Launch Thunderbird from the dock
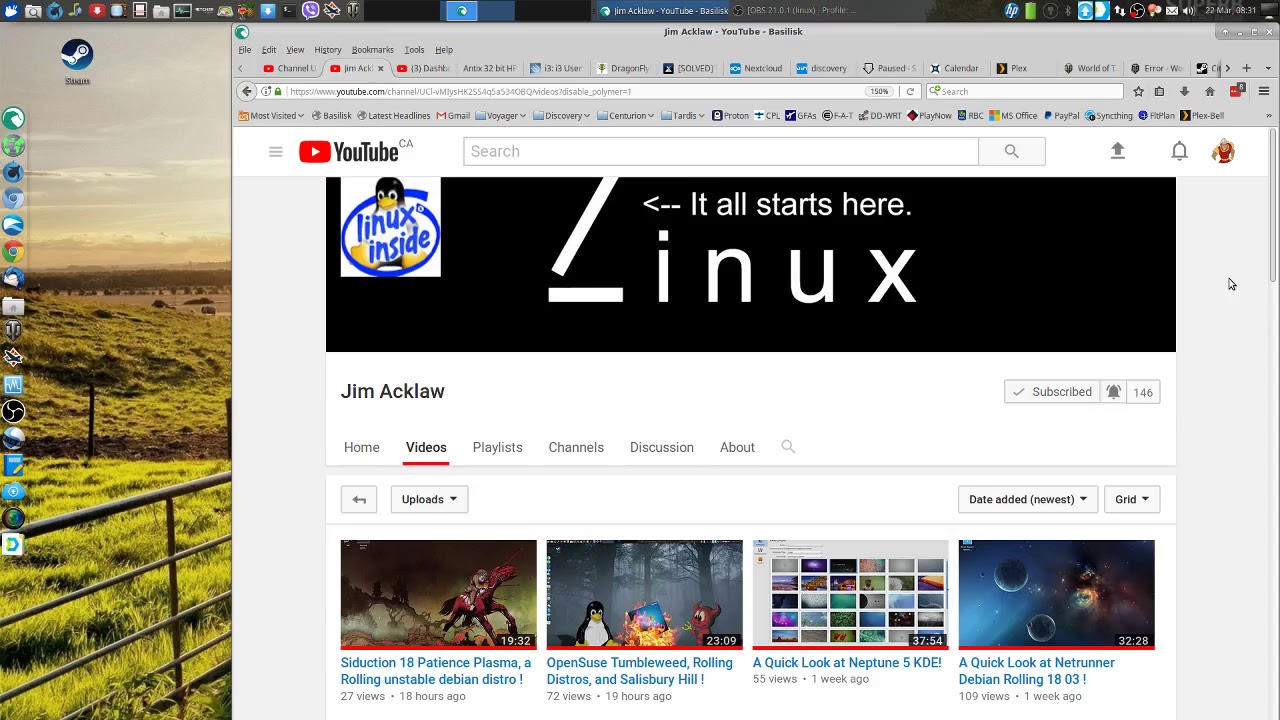 13,278
